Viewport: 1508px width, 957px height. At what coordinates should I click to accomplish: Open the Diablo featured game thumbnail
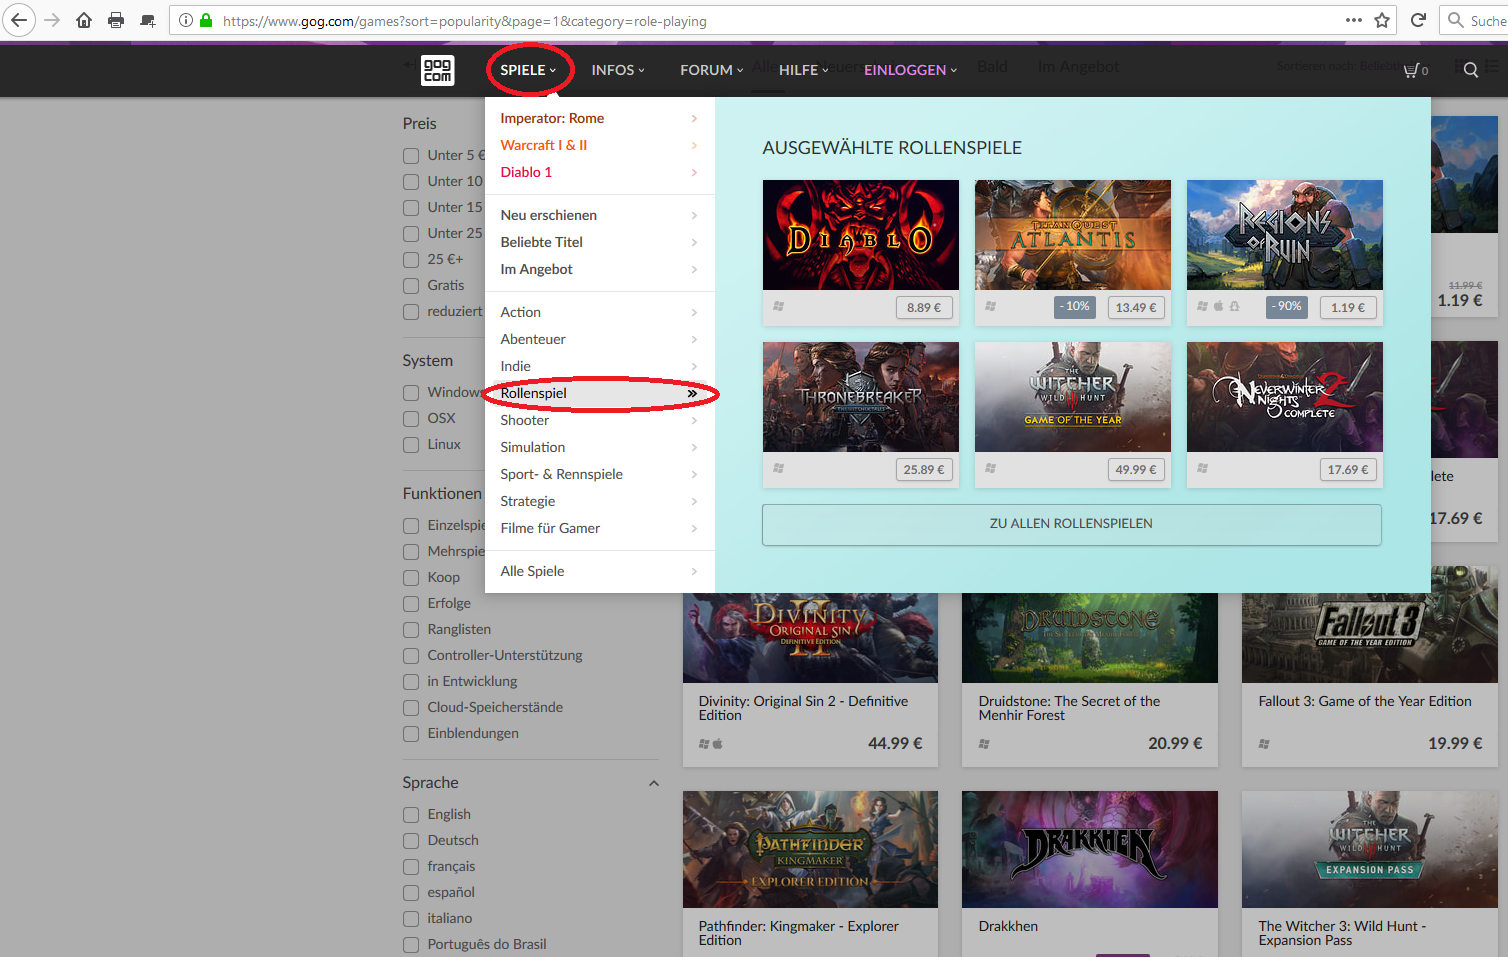860,235
